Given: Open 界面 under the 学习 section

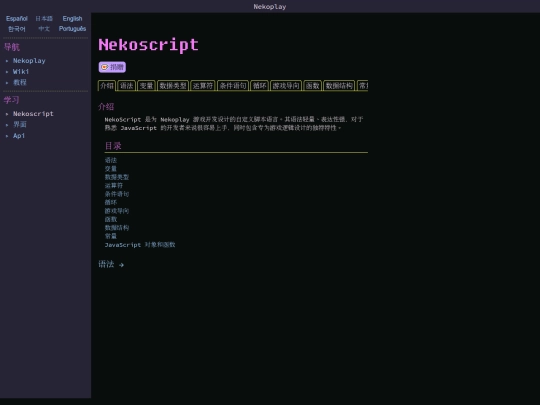Looking at the screenshot, I should (x=20, y=125).
